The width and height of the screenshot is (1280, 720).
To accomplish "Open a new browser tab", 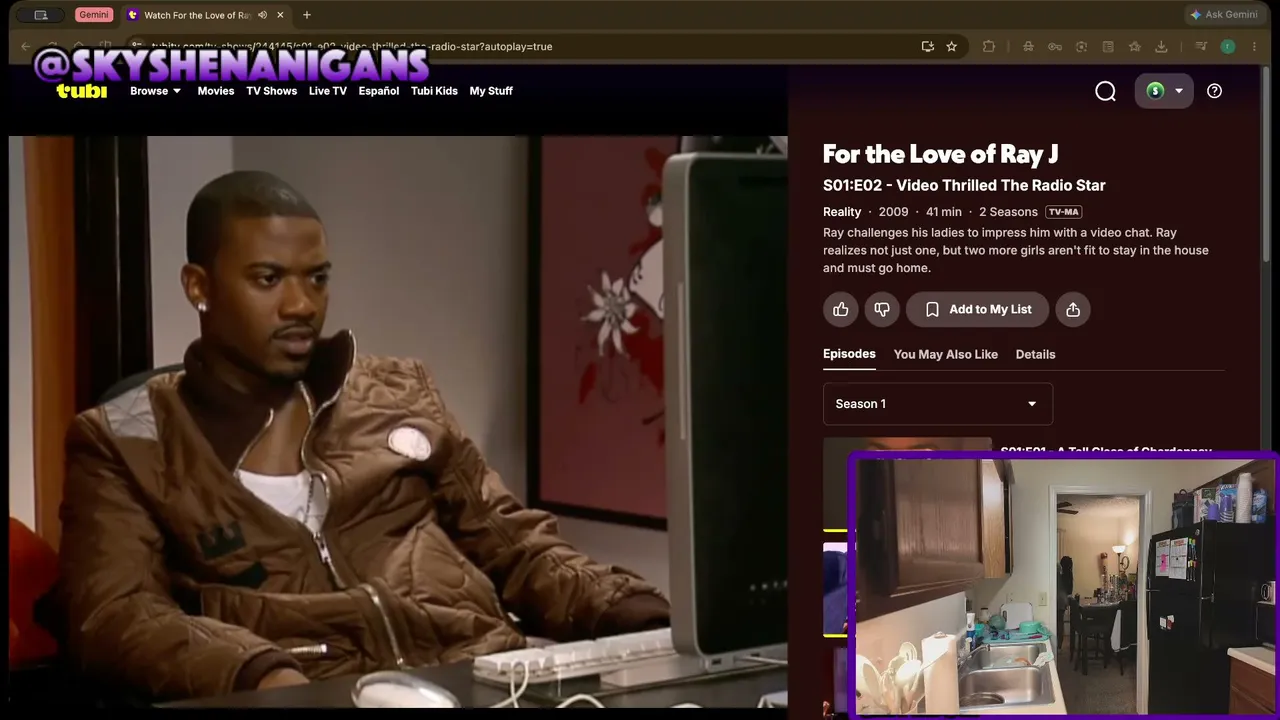I will click(x=307, y=15).
